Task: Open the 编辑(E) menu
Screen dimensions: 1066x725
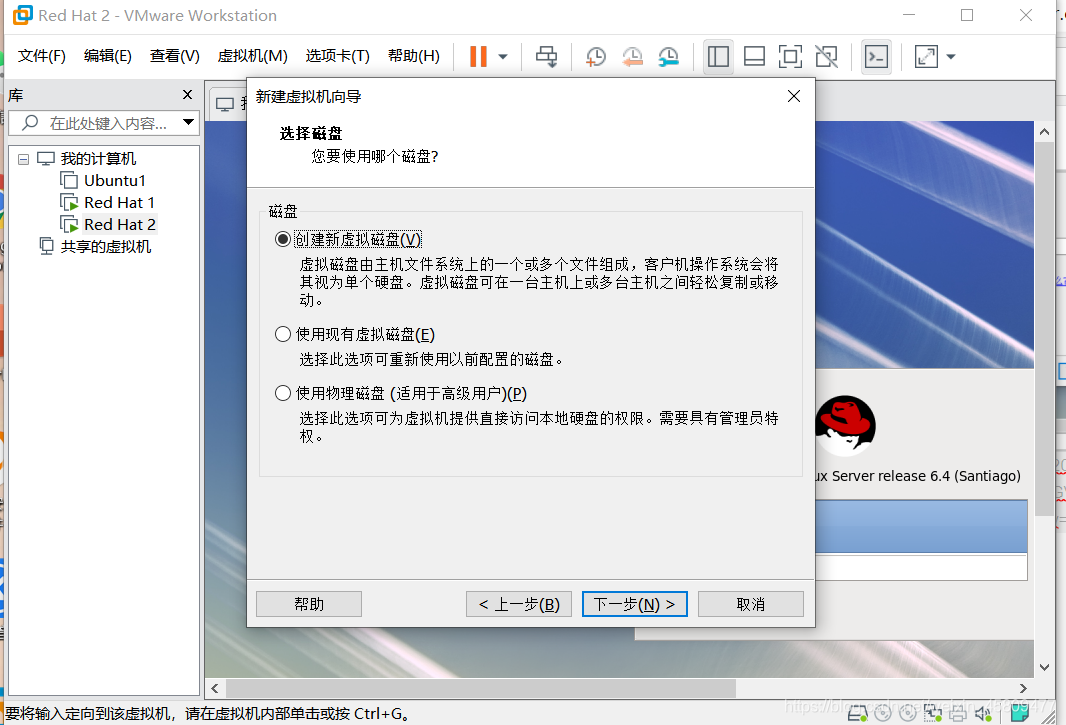Action: pyautogui.click(x=107, y=56)
